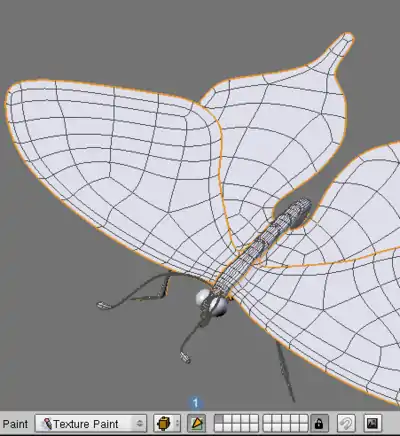
Task: Enable scene layer 6 button
Action: [x=267, y=419]
